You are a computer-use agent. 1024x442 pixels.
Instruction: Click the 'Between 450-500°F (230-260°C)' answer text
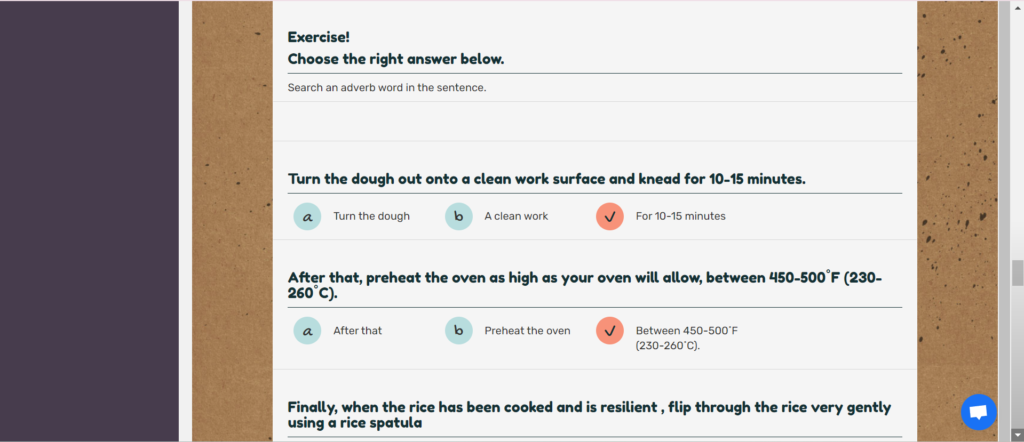[686, 338]
